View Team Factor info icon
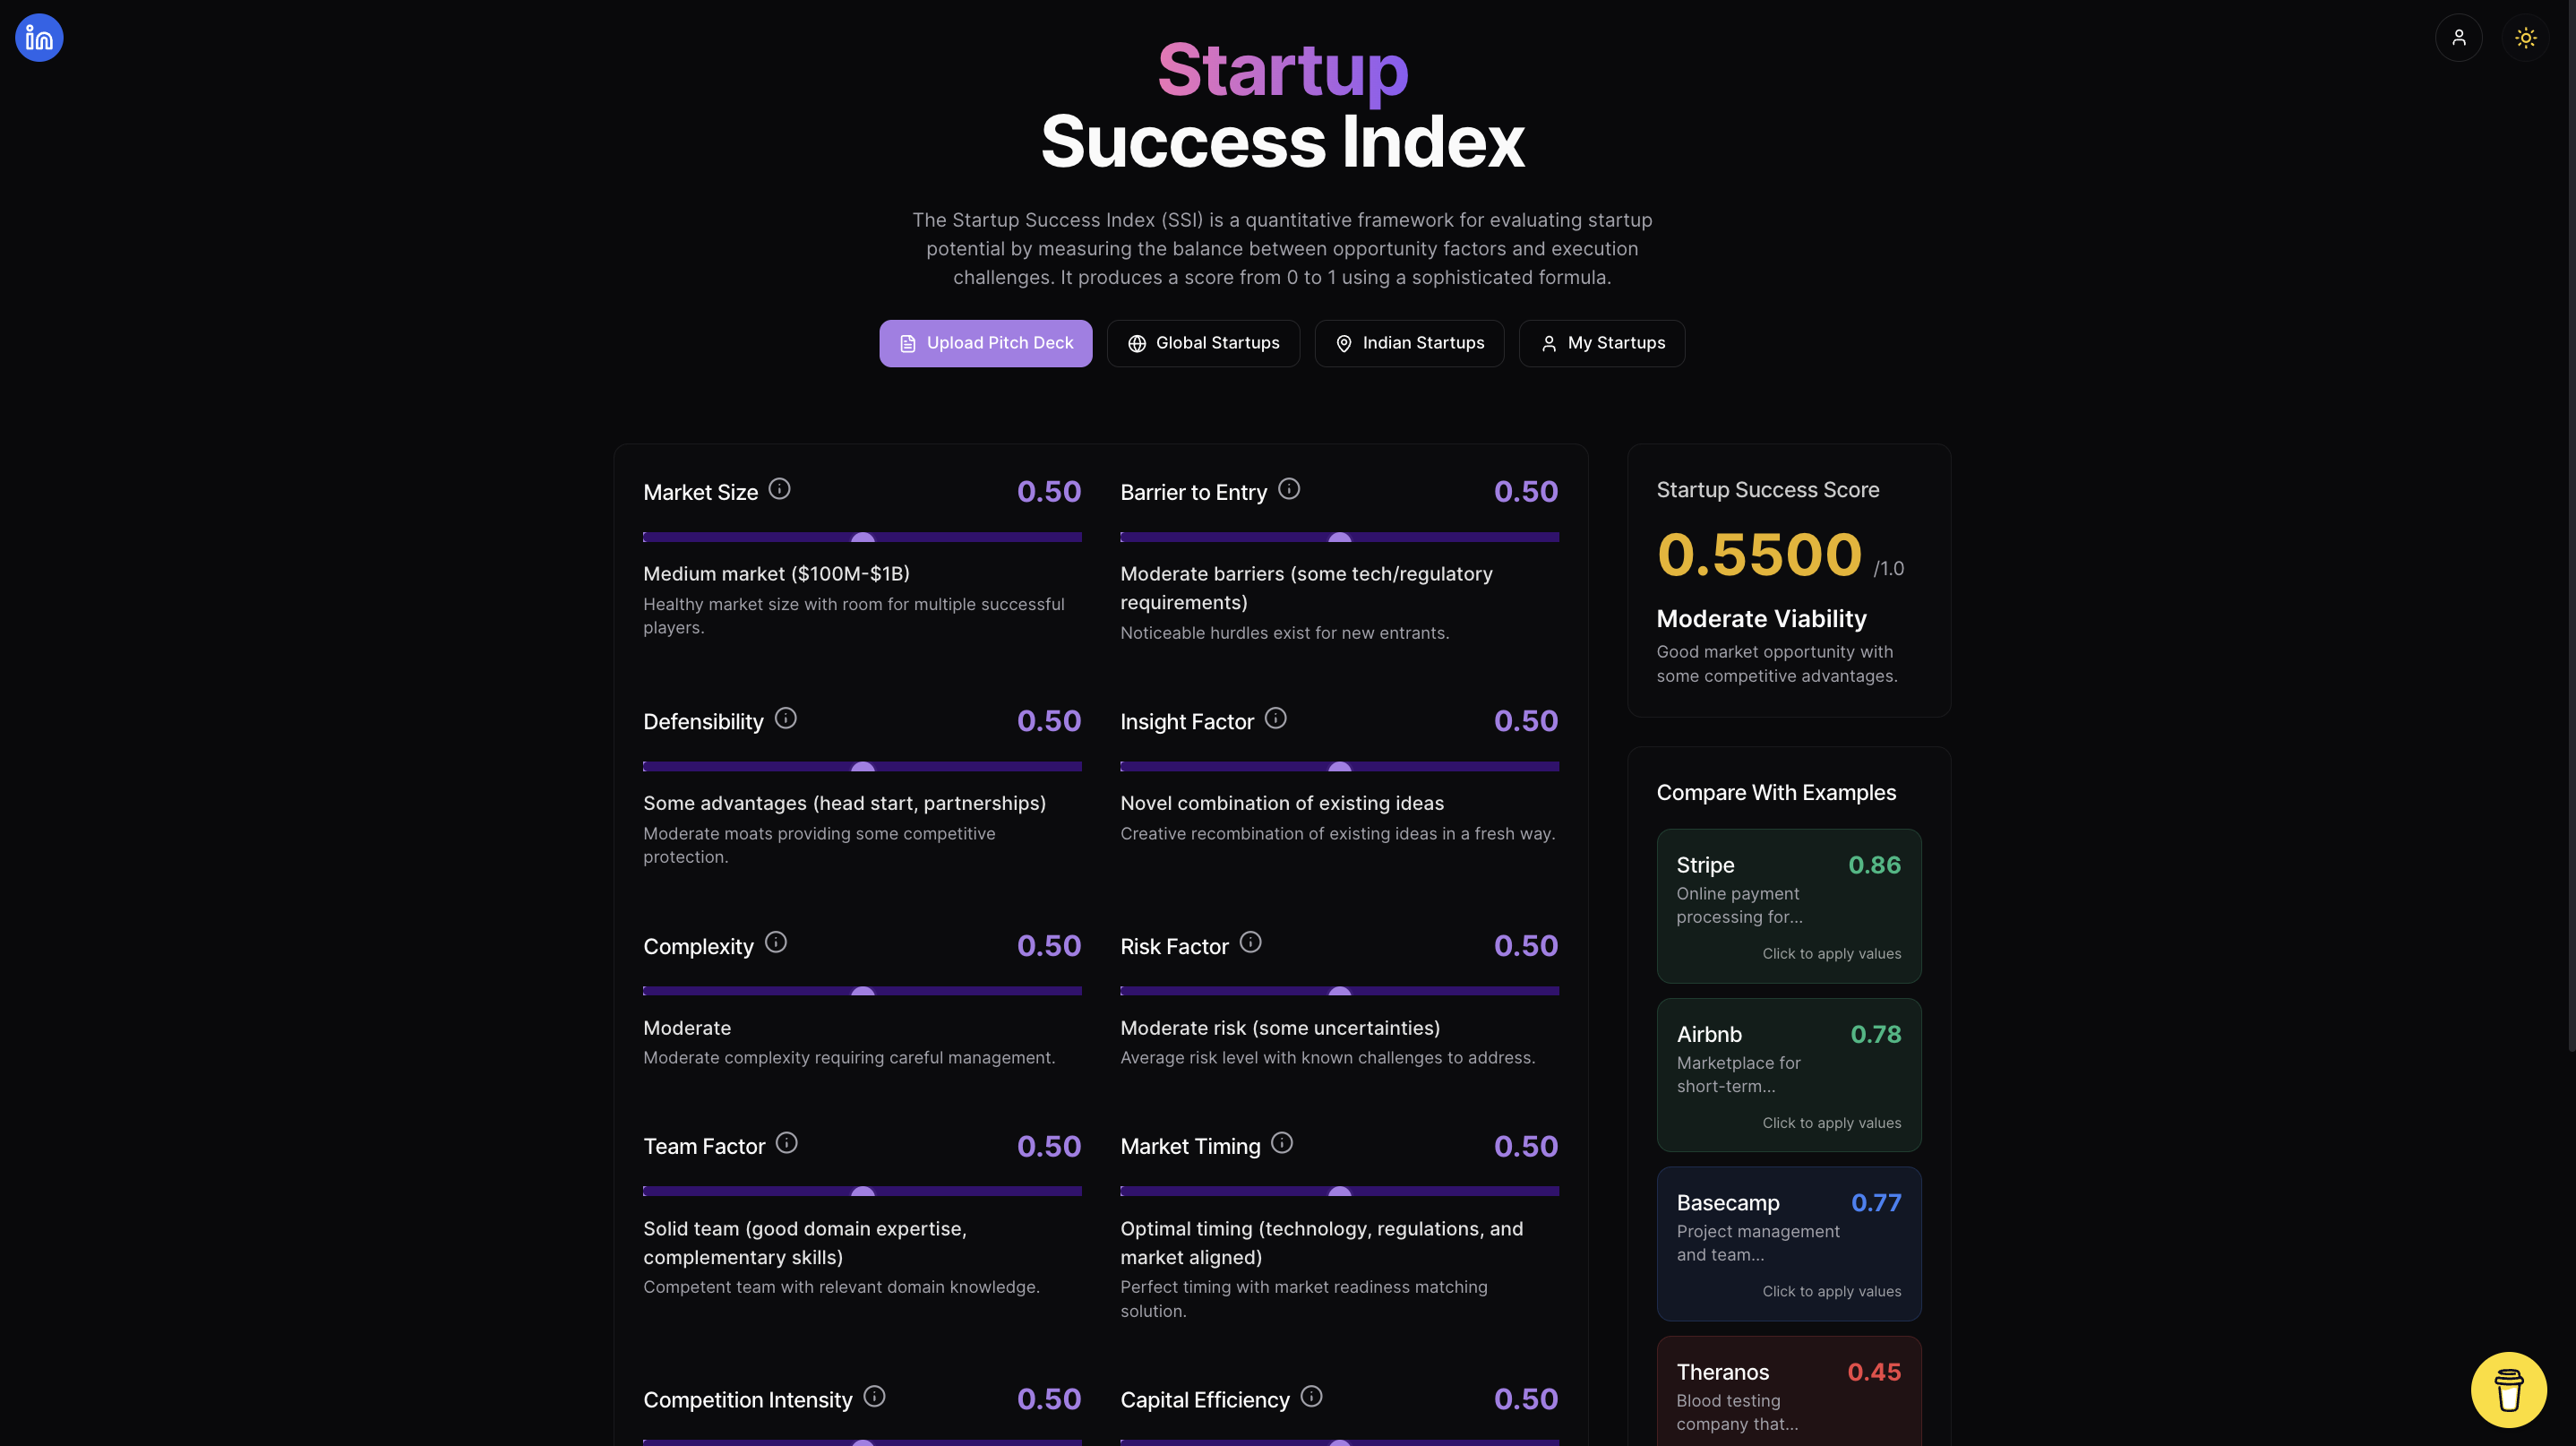The width and height of the screenshot is (2576, 1446). coord(786,1143)
